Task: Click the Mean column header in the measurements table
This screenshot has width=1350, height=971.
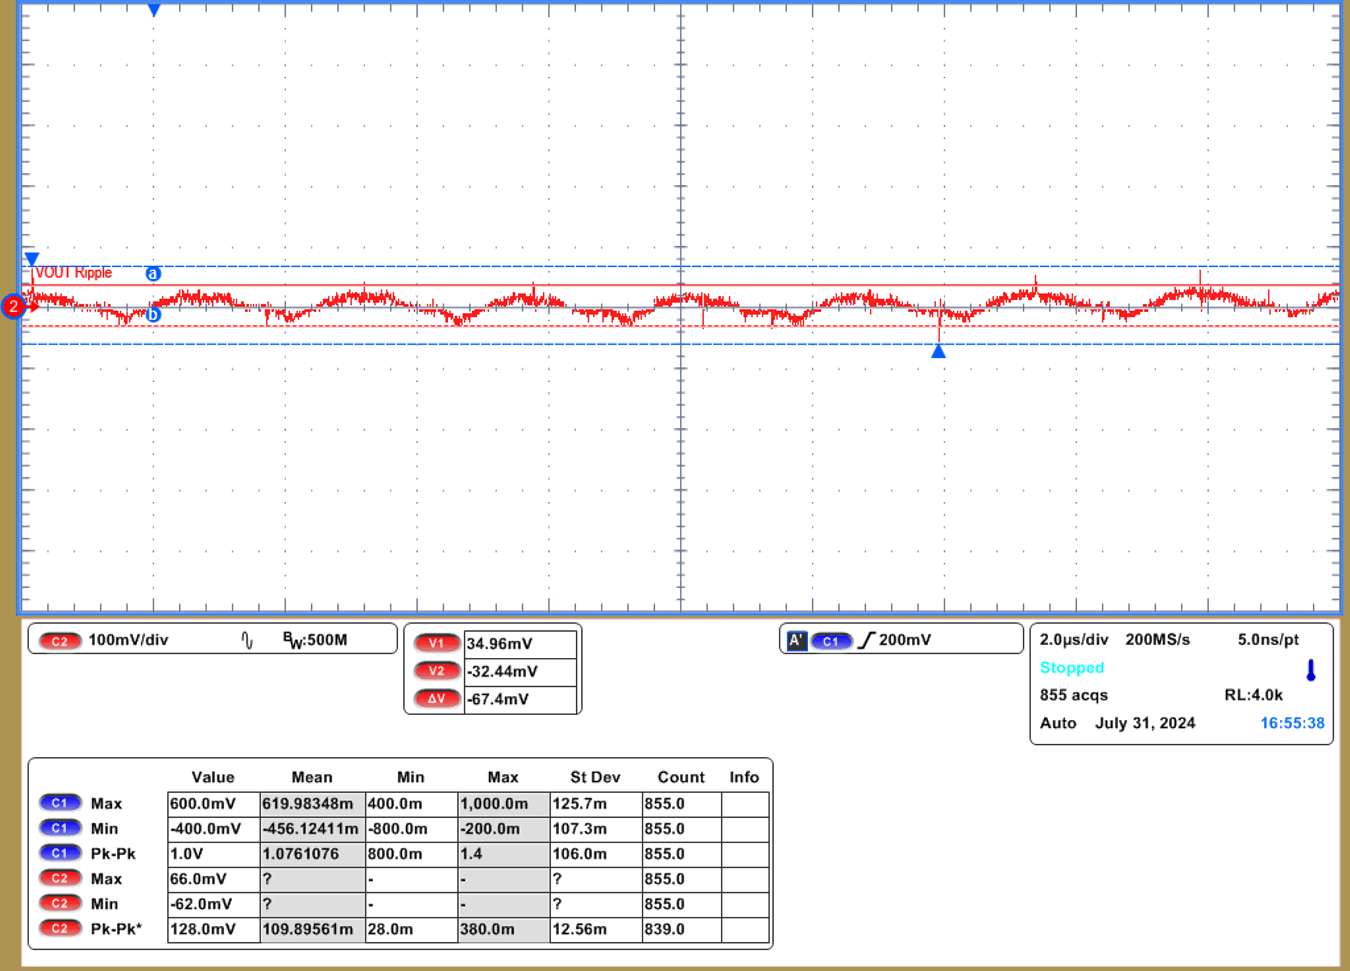Action: point(311,777)
